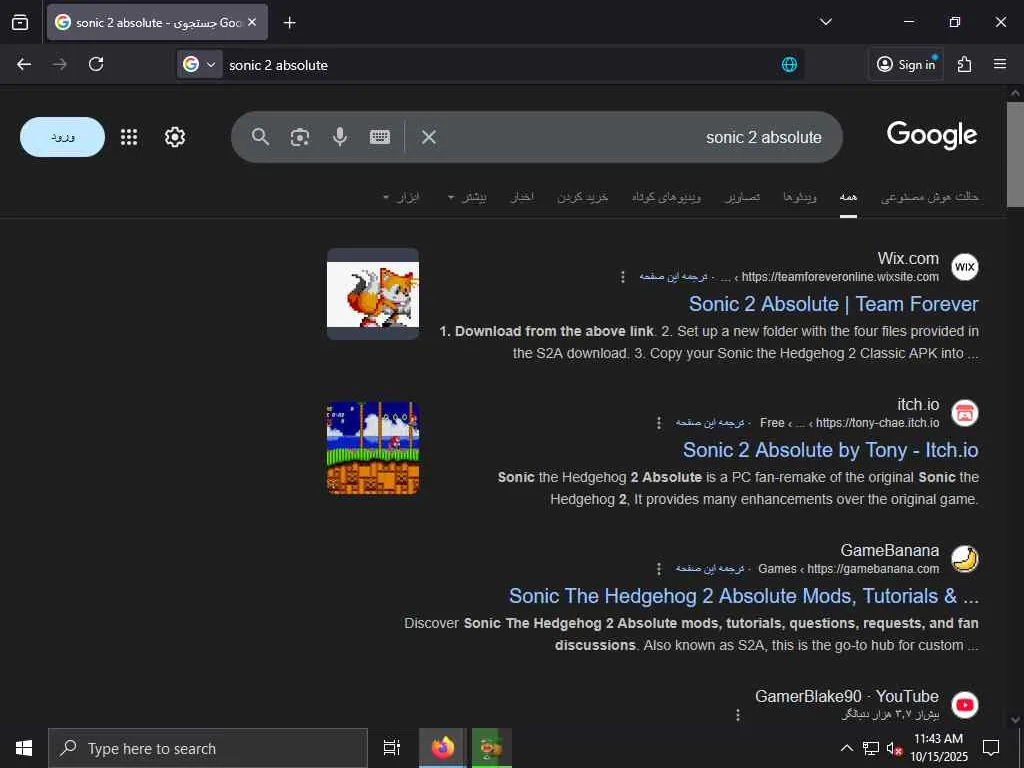
Task: Click the taskbar Type here to search box
Action: [x=208, y=748]
